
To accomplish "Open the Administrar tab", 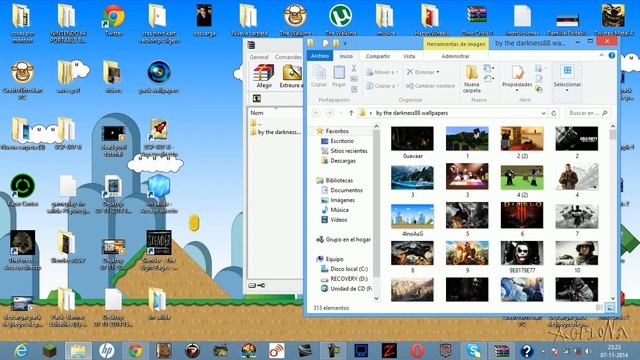I will [456, 56].
